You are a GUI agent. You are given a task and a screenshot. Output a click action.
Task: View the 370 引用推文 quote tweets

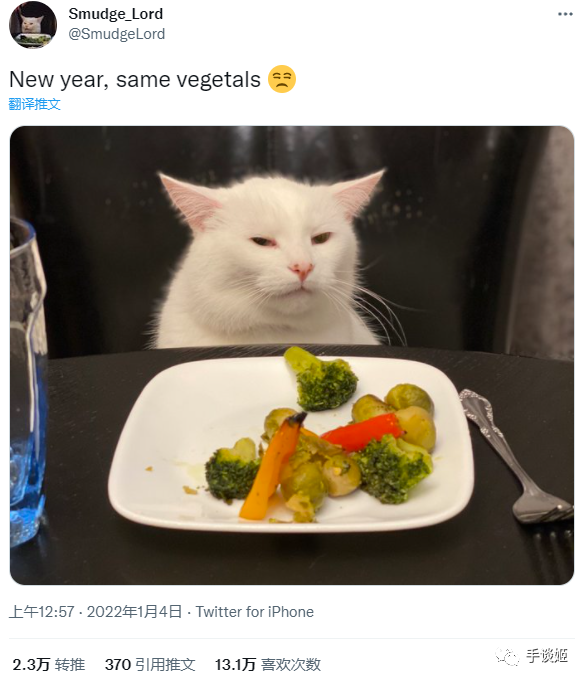[150, 665]
